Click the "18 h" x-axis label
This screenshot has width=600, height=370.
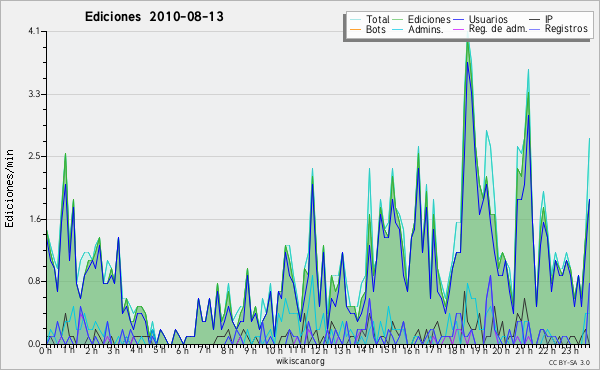pos(456,351)
